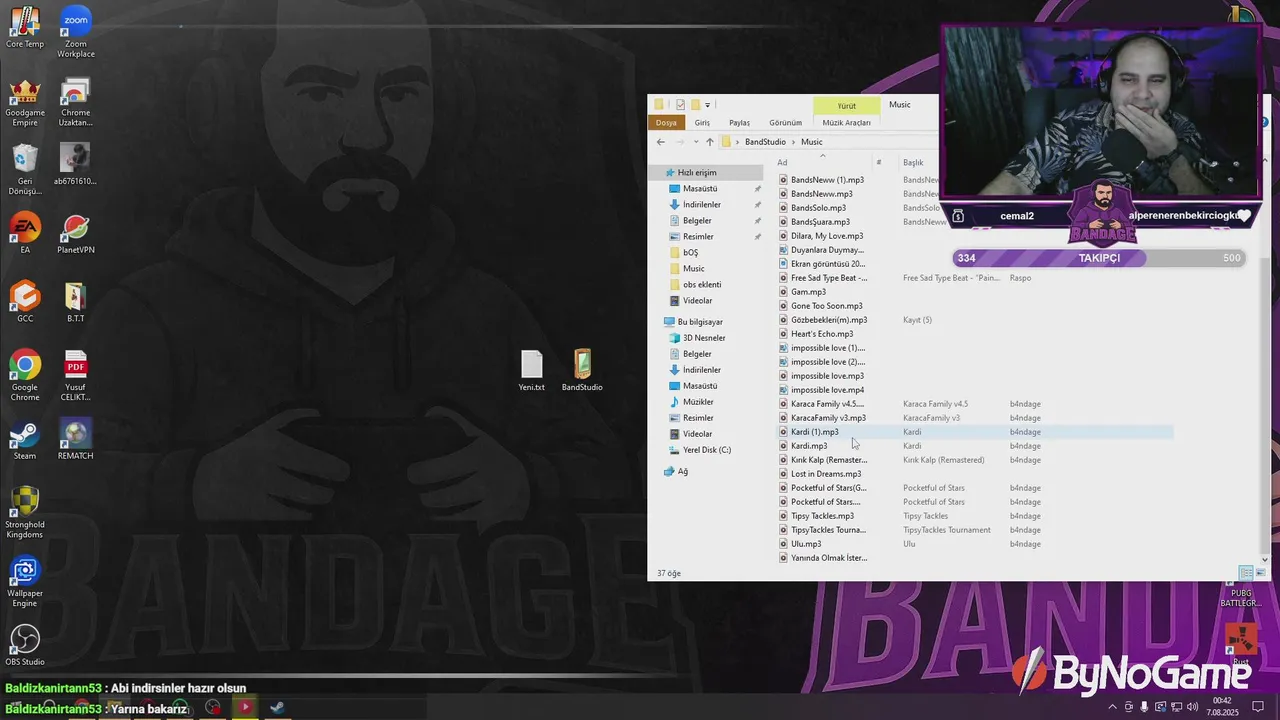Image resolution: width=1280 pixels, height=720 pixels.
Task: Open the quick access toolbar customize dropdown
Action: pyautogui.click(x=707, y=105)
